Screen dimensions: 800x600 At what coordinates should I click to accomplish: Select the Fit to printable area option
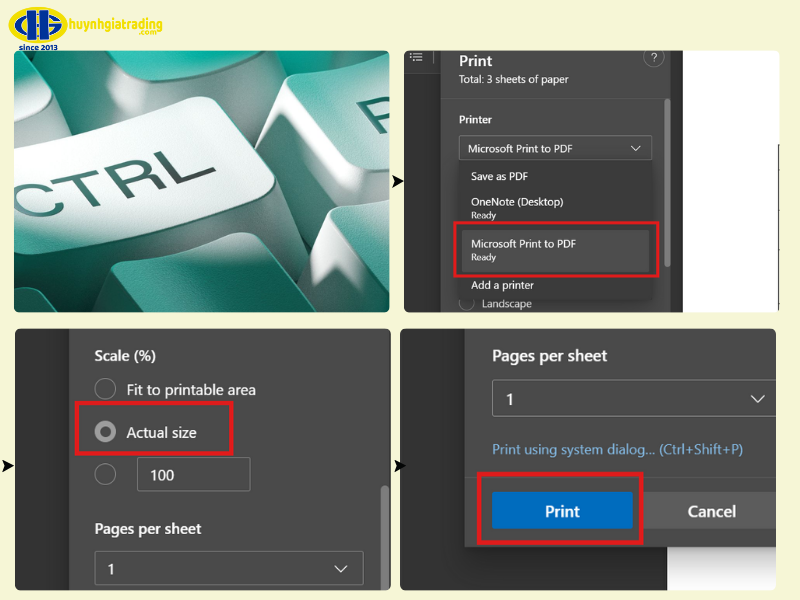click(x=105, y=389)
